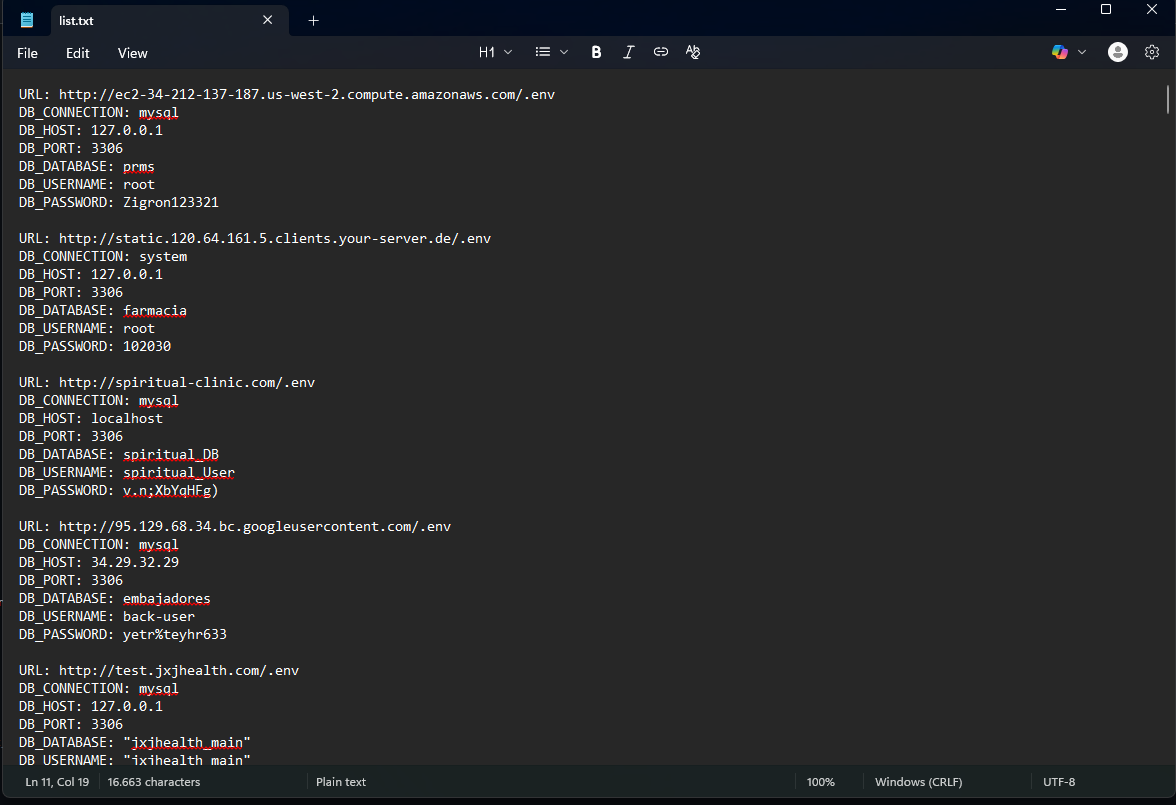The height and width of the screenshot is (805, 1176).
Task: Click the URL line containing test.jxjhealth.com
Action: tap(159, 671)
